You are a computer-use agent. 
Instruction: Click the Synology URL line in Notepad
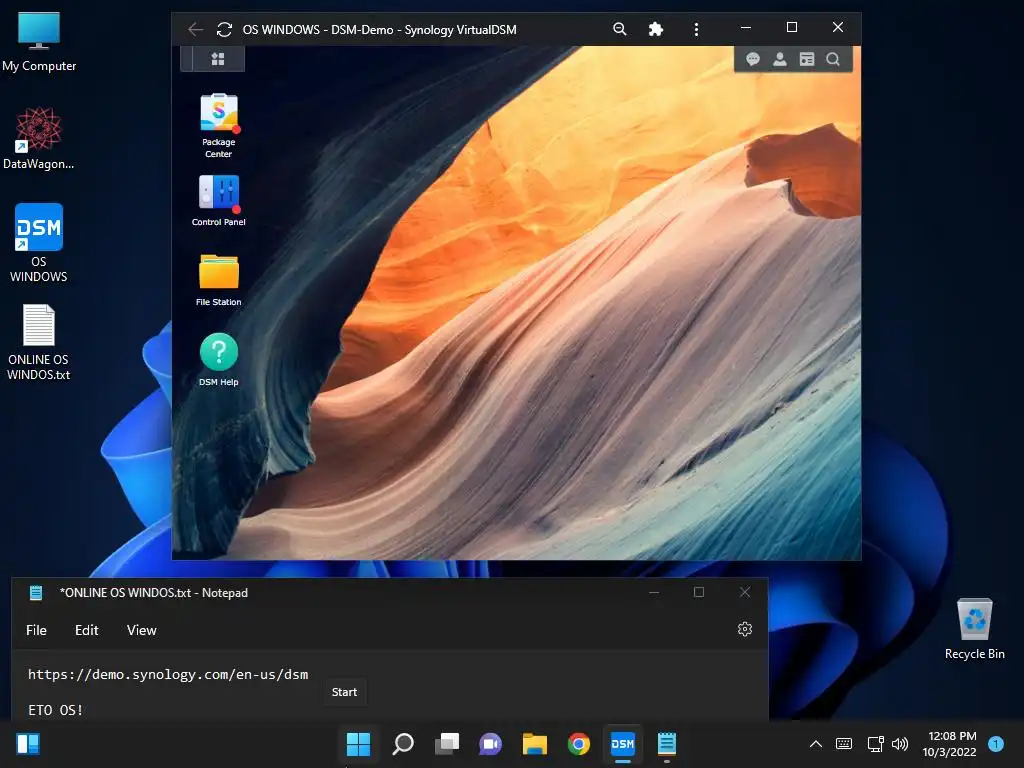168,675
